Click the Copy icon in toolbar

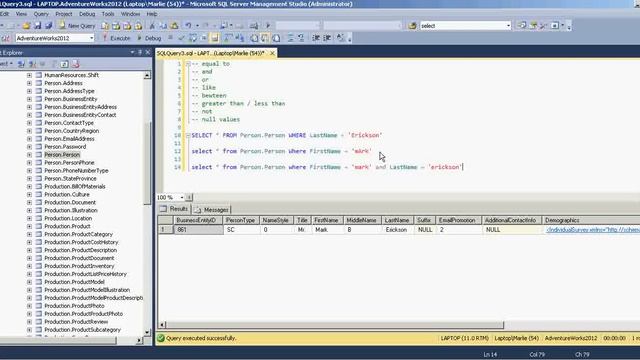pos(163,26)
